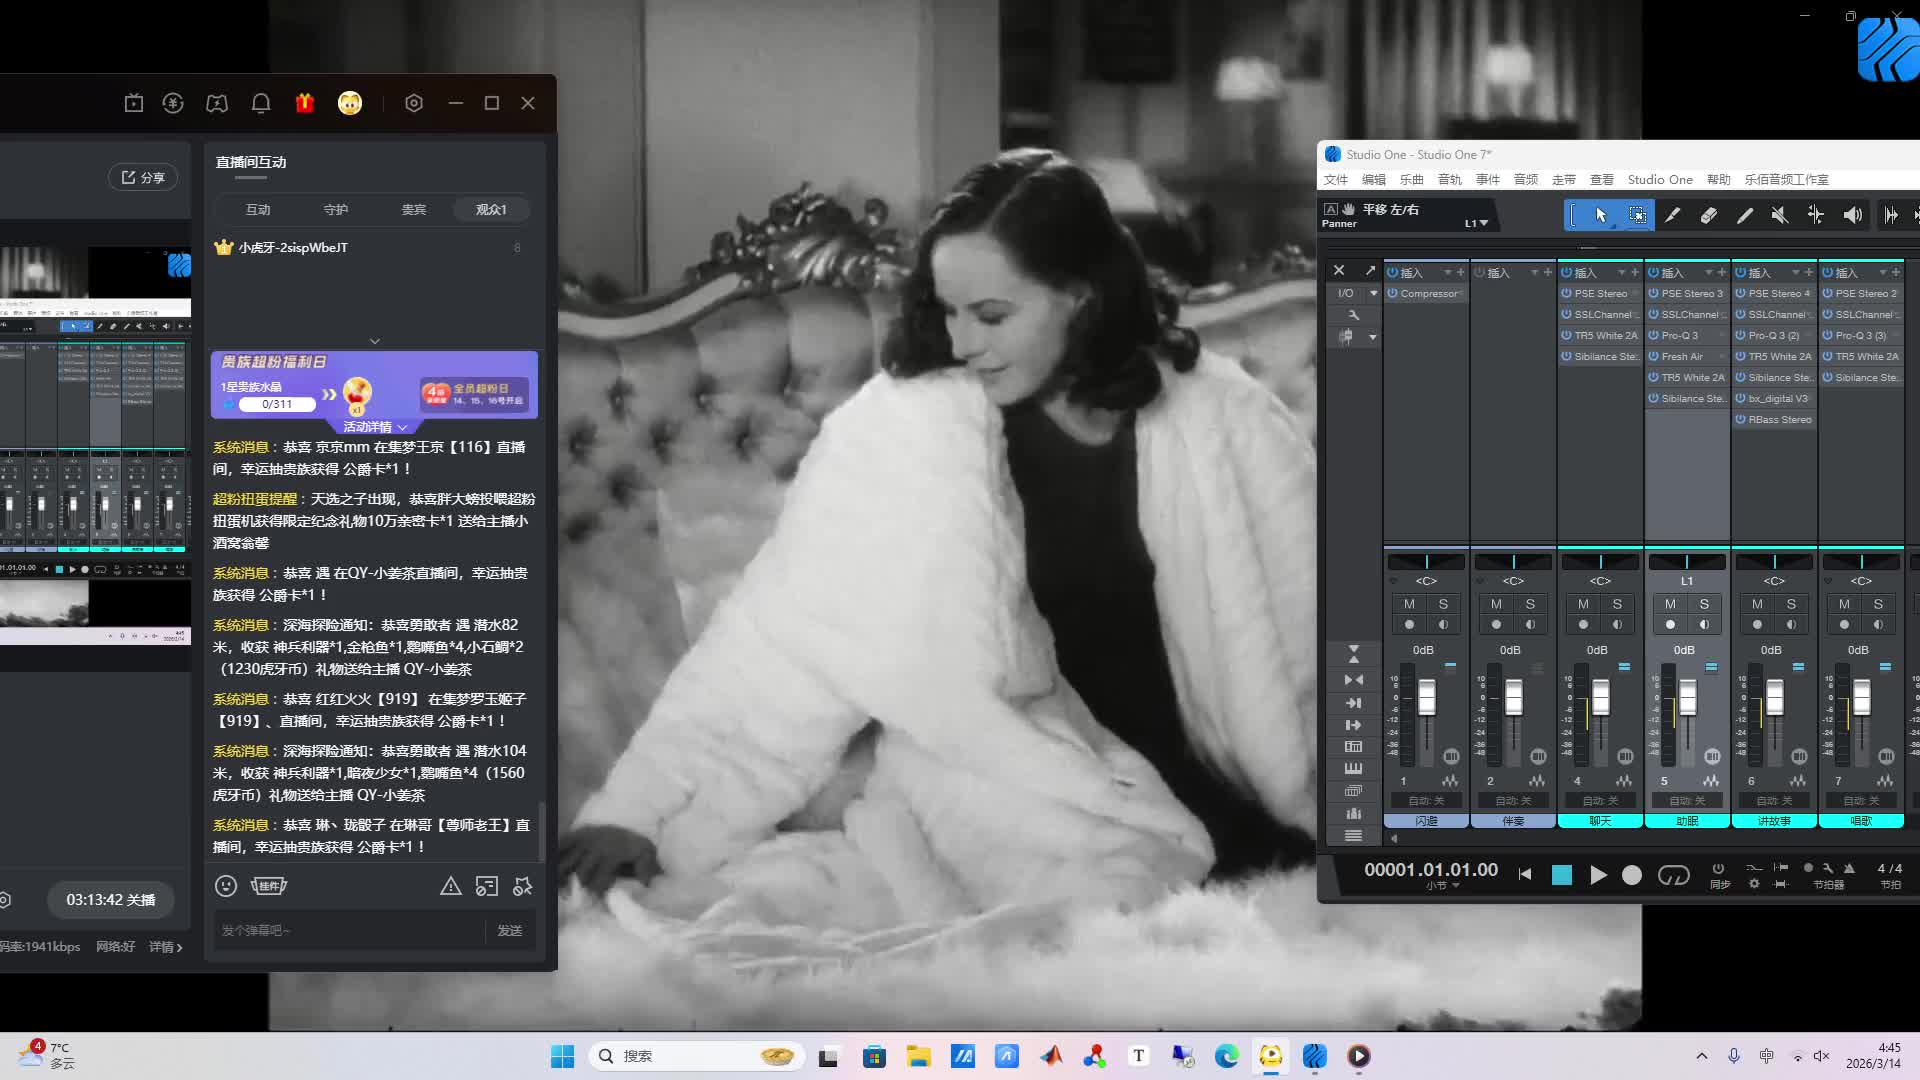Open the 小节 time format dropdown

[x=1455, y=886]
